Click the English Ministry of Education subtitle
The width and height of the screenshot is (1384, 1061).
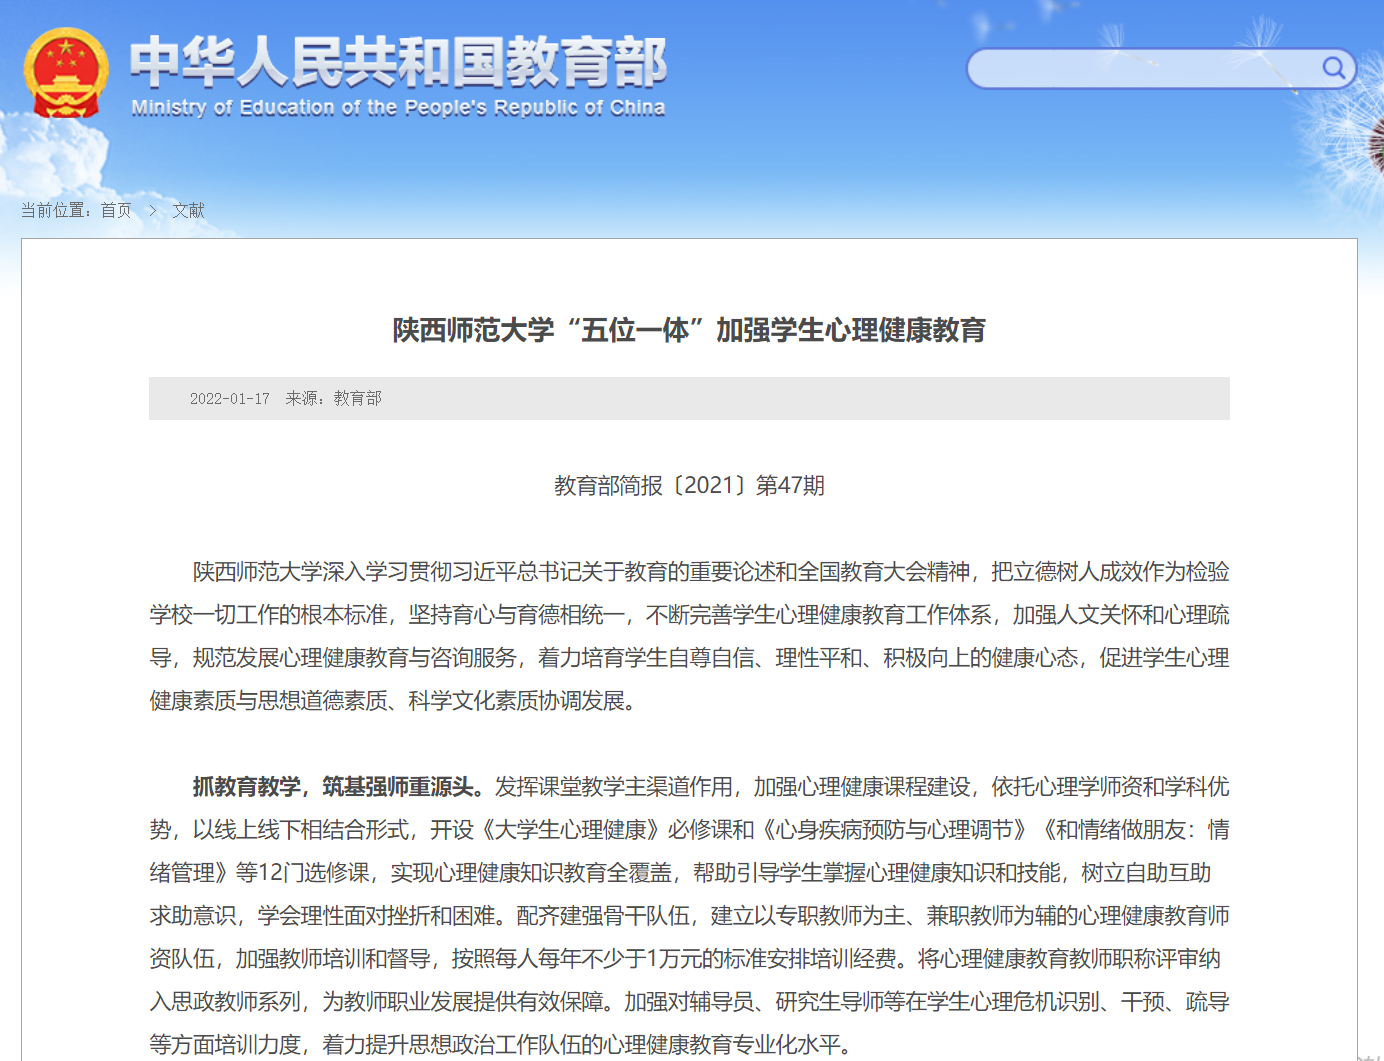[x=398, y=108]
